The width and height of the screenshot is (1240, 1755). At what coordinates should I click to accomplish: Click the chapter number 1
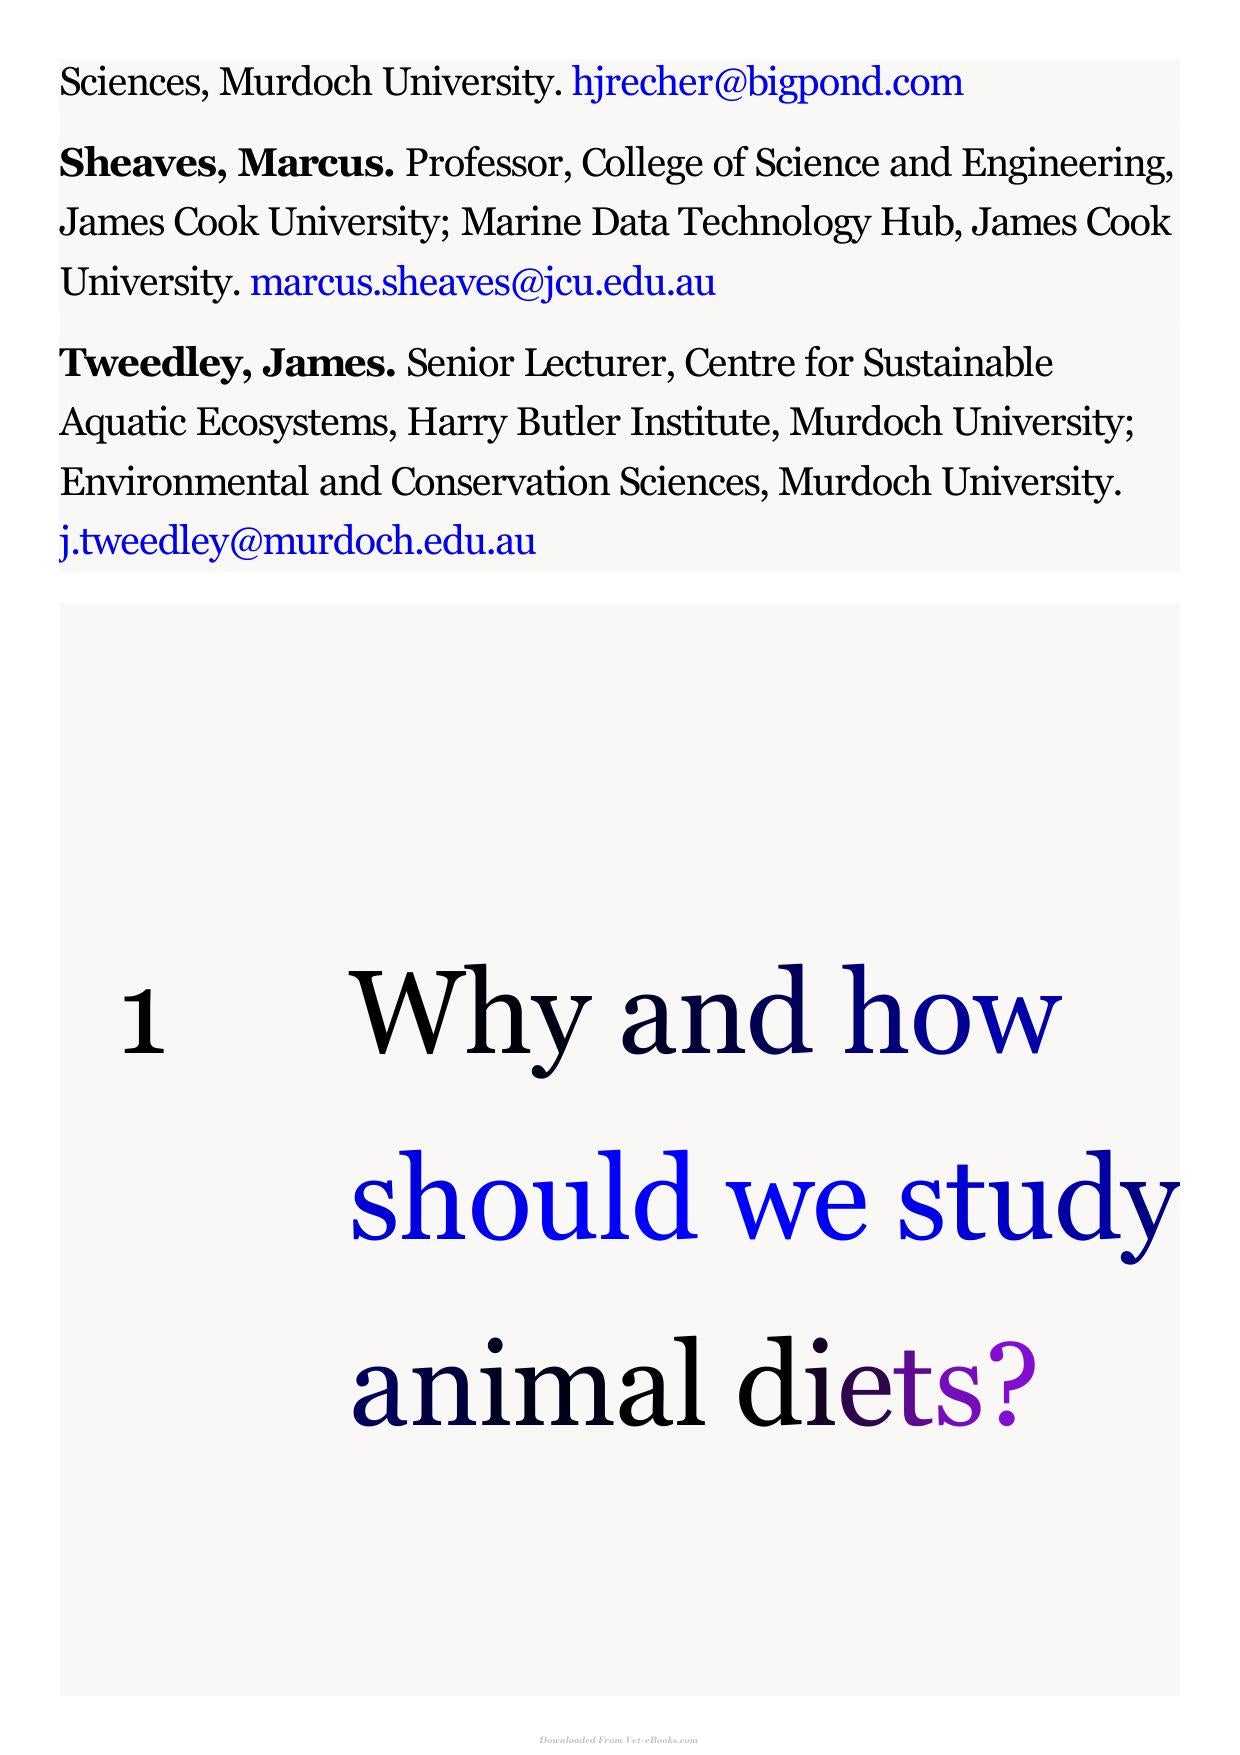click(x=142, y=1021)
